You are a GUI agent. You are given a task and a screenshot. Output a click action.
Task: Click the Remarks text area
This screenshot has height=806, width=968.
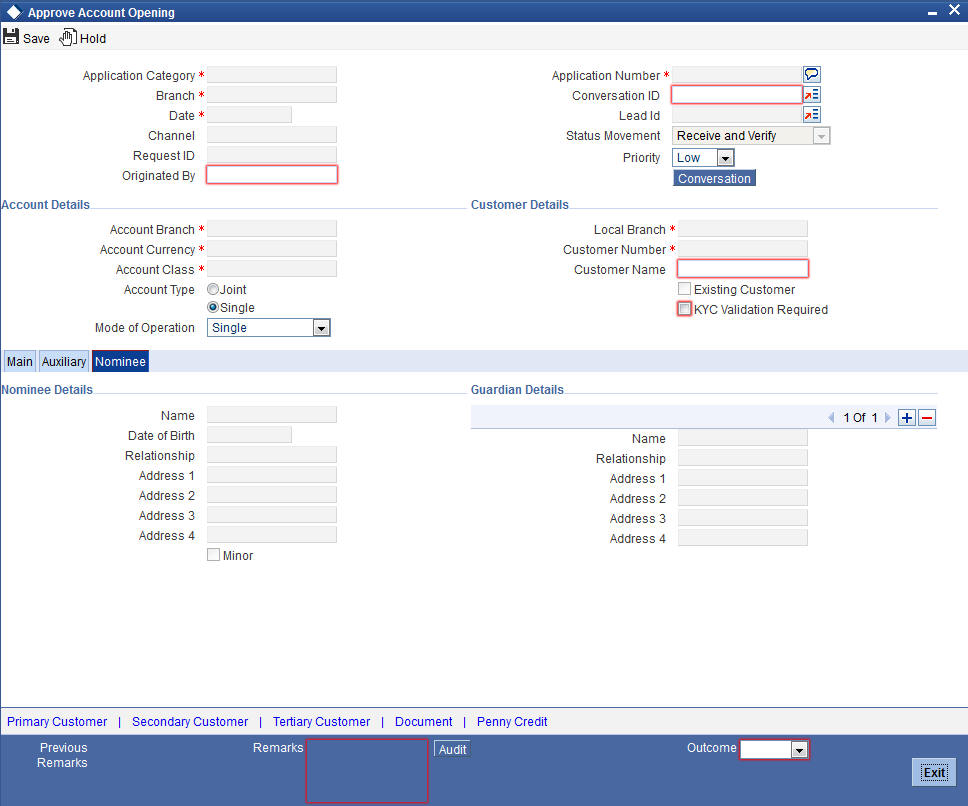coord(367,771)
